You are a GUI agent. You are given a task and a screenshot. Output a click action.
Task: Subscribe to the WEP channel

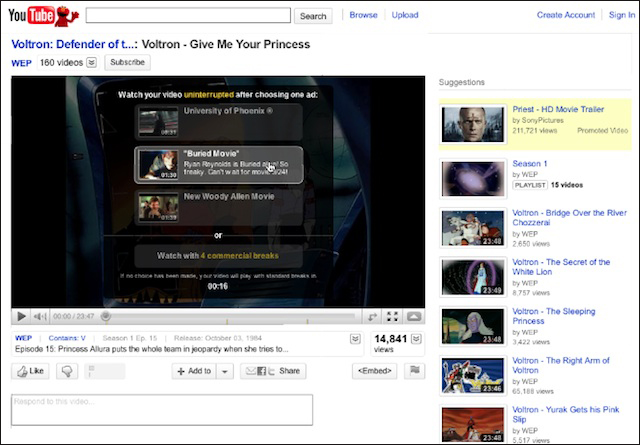click(127, 62)
